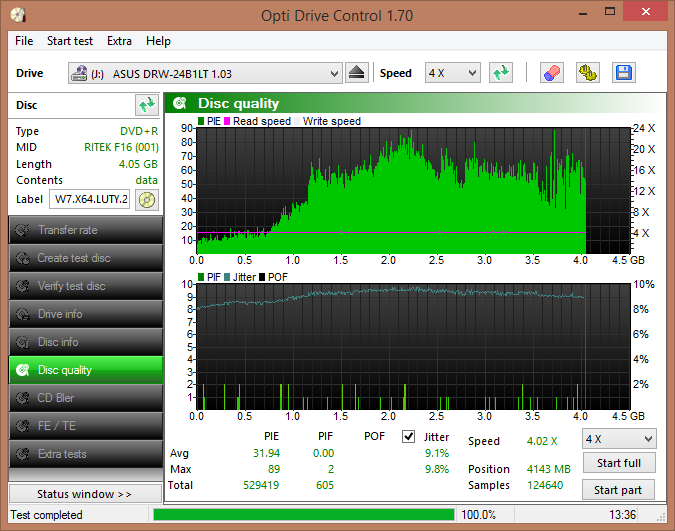Click the 100.0% progress text
Screen dimensions: 675x531
tap(479, 515)
